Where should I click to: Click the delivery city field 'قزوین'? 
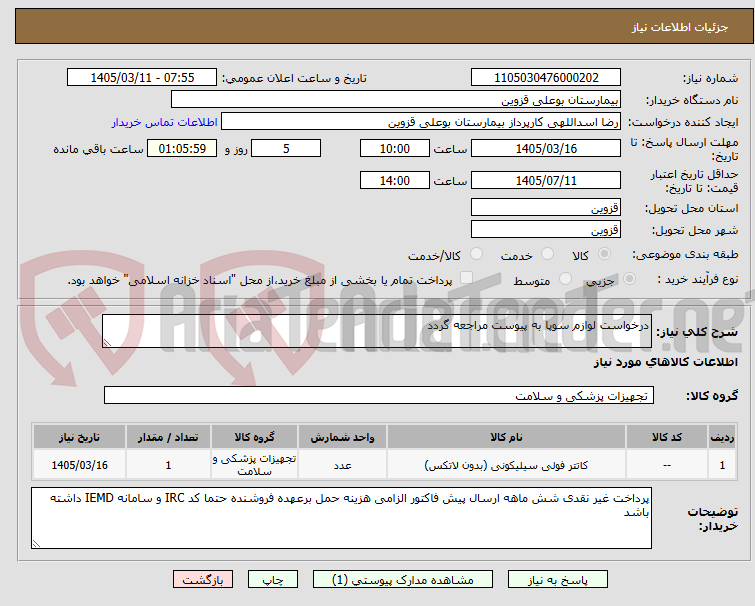(546, 229)
